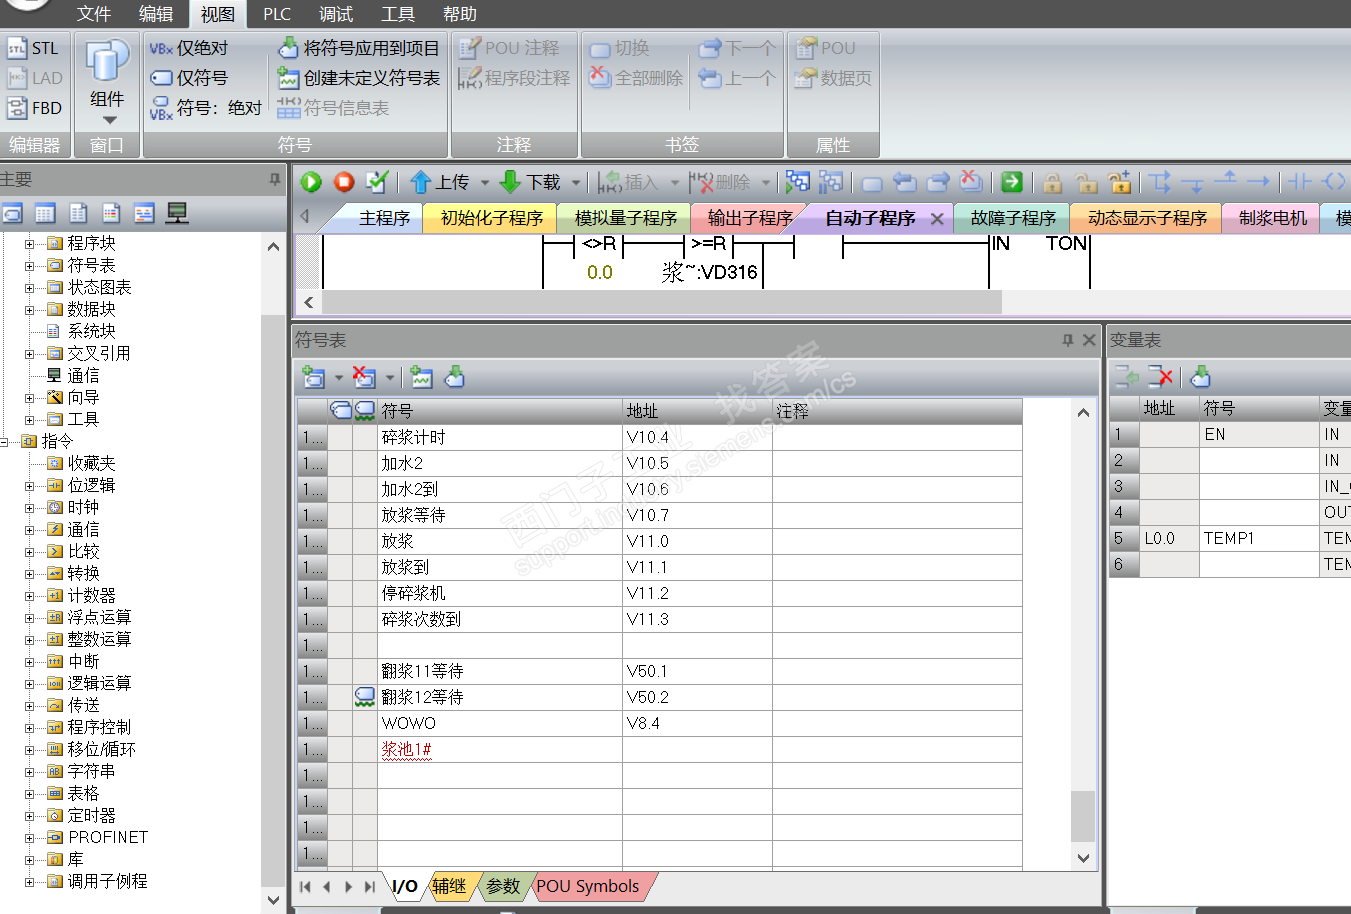Click the delete row icon in 变量表

[1160, 376]
